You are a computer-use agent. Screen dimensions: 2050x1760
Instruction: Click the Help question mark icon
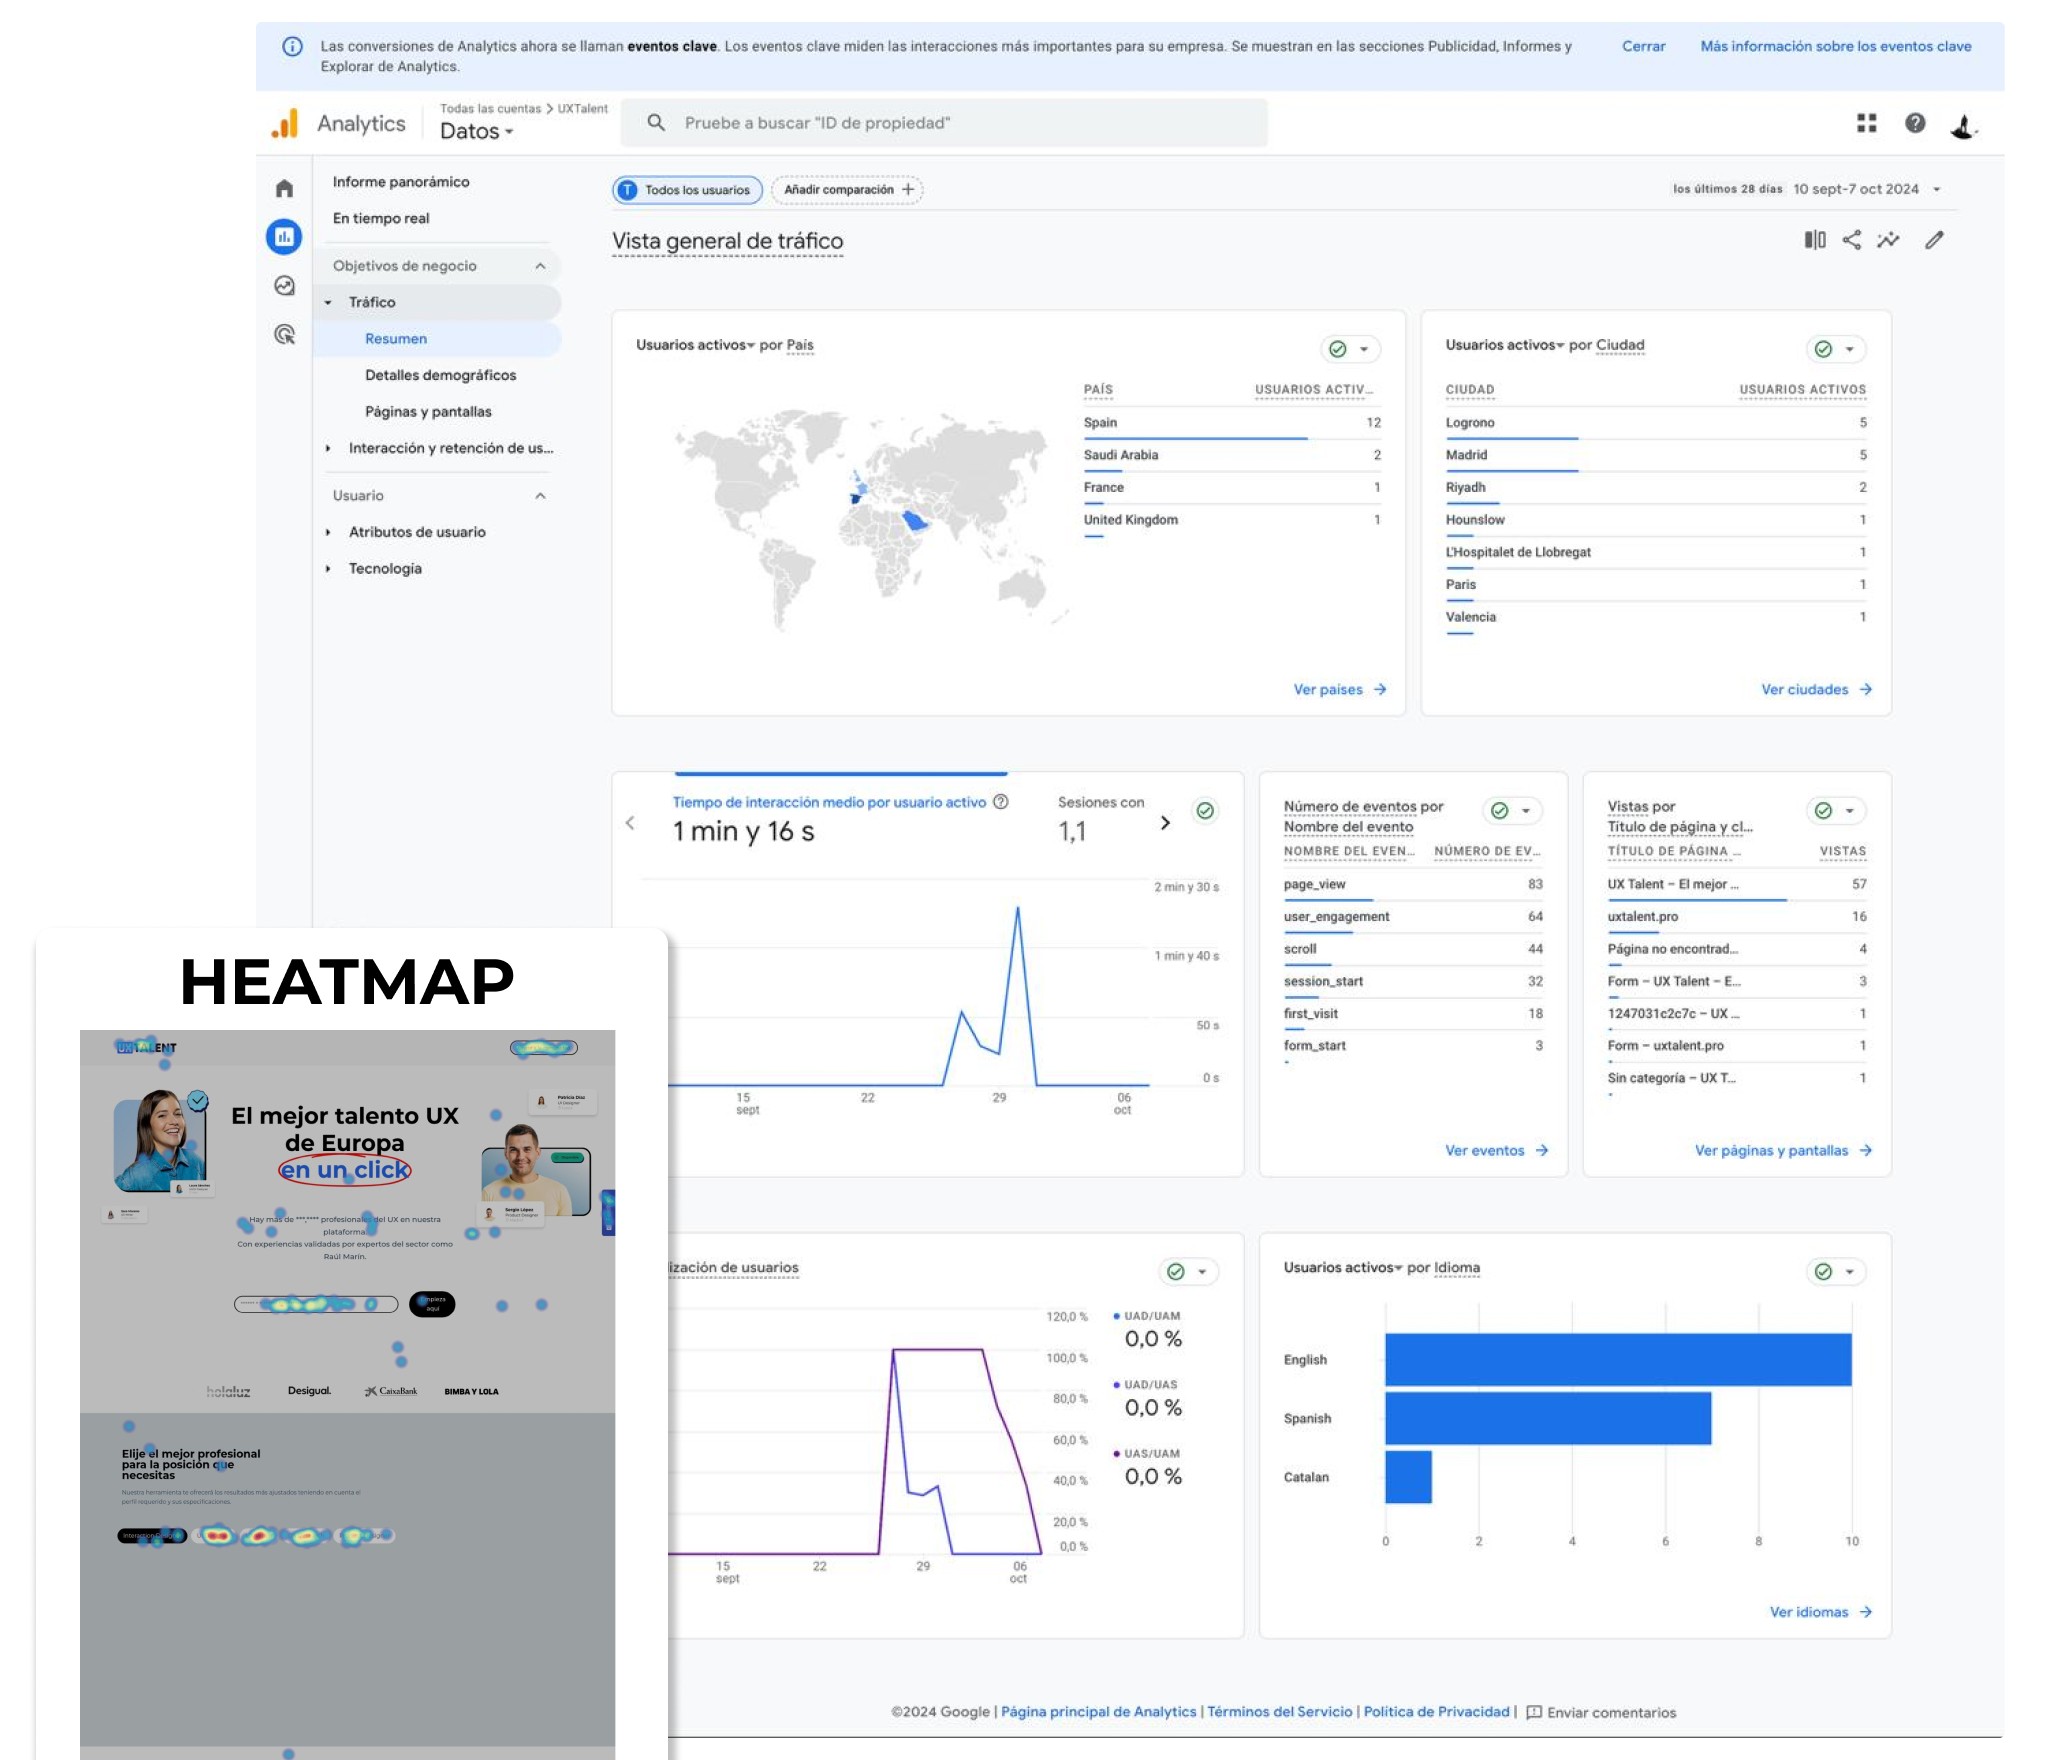coord(1914,123)
